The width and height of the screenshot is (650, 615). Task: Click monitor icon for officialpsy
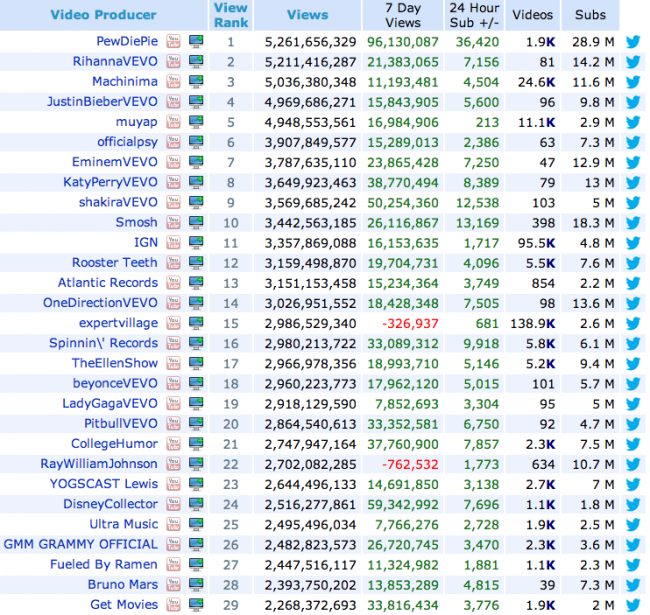click(x=196, y=142)
